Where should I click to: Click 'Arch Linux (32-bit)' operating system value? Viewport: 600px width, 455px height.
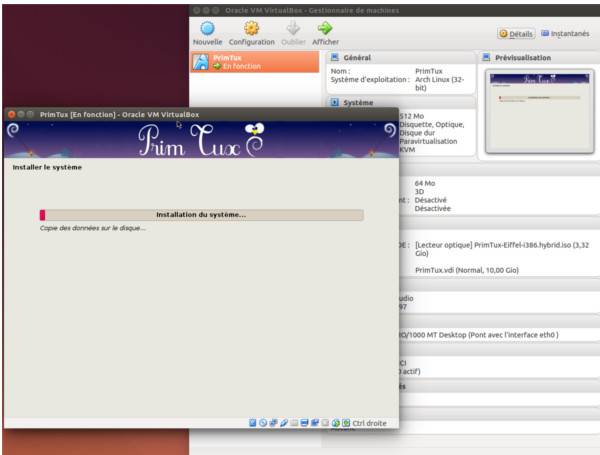point(439,83)
